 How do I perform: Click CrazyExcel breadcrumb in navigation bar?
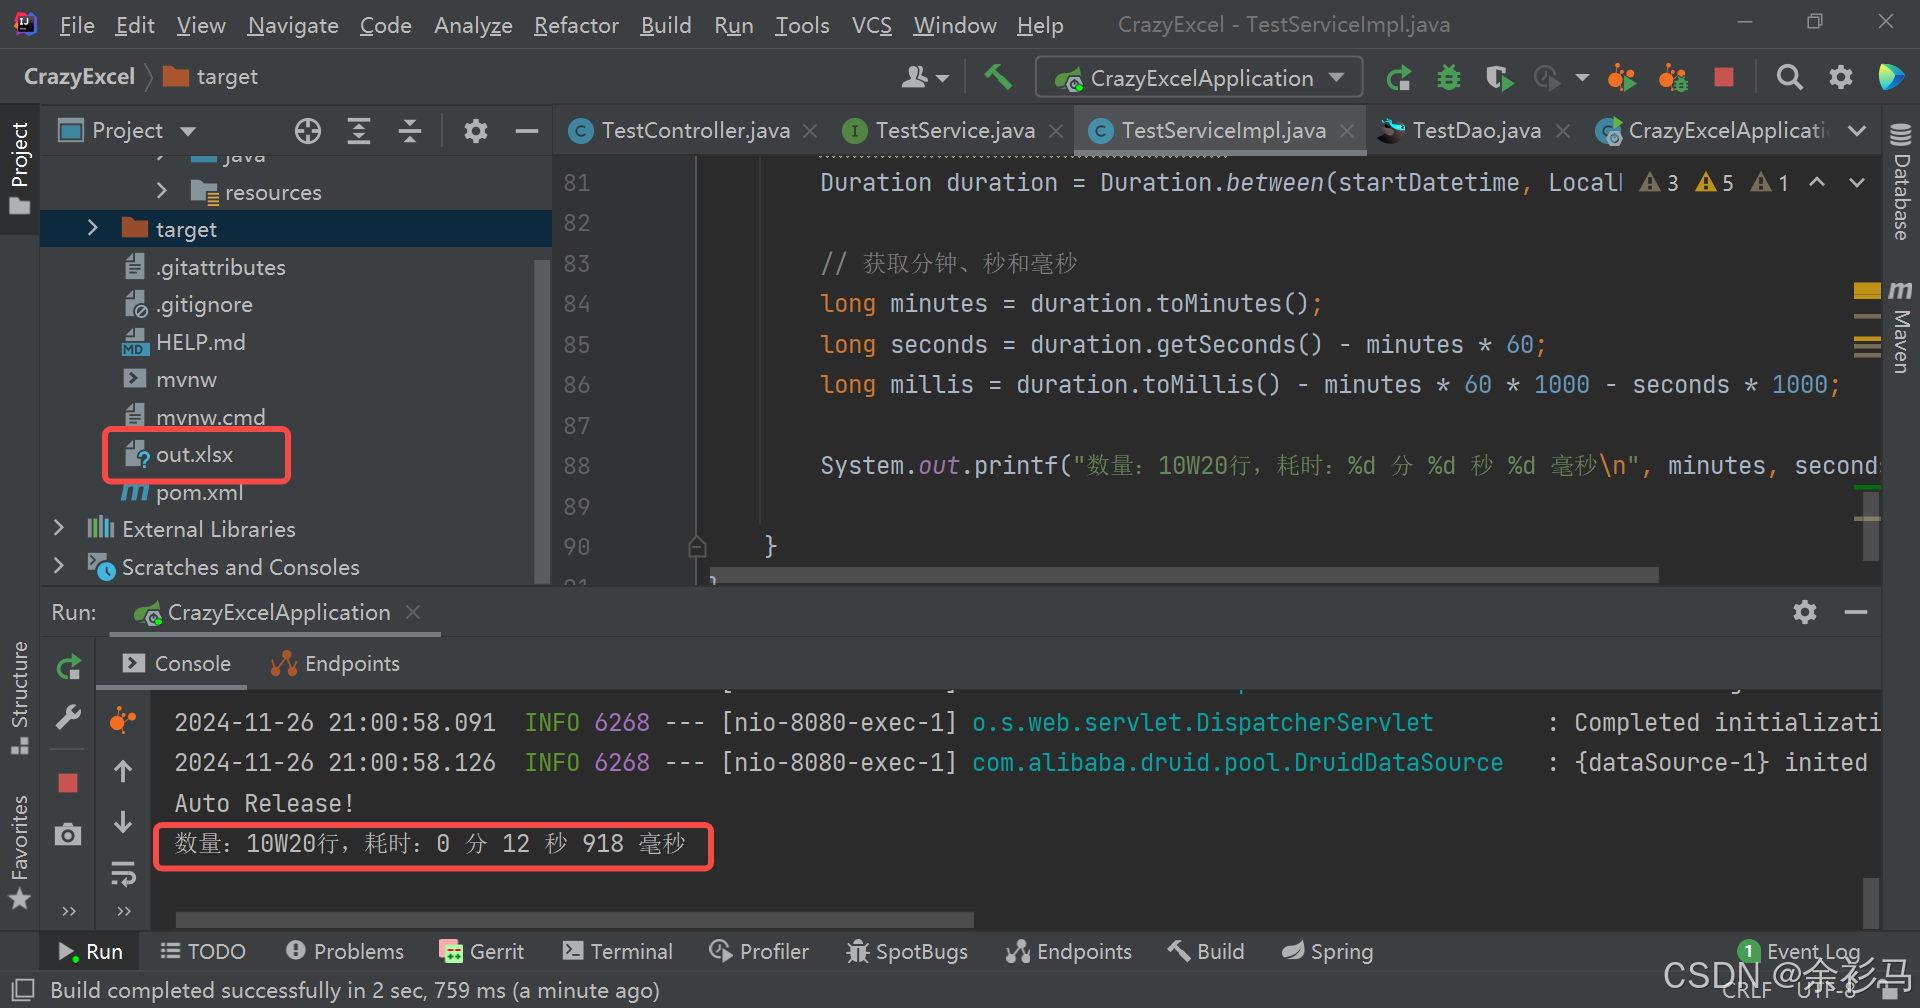click(x=79, y=77)
